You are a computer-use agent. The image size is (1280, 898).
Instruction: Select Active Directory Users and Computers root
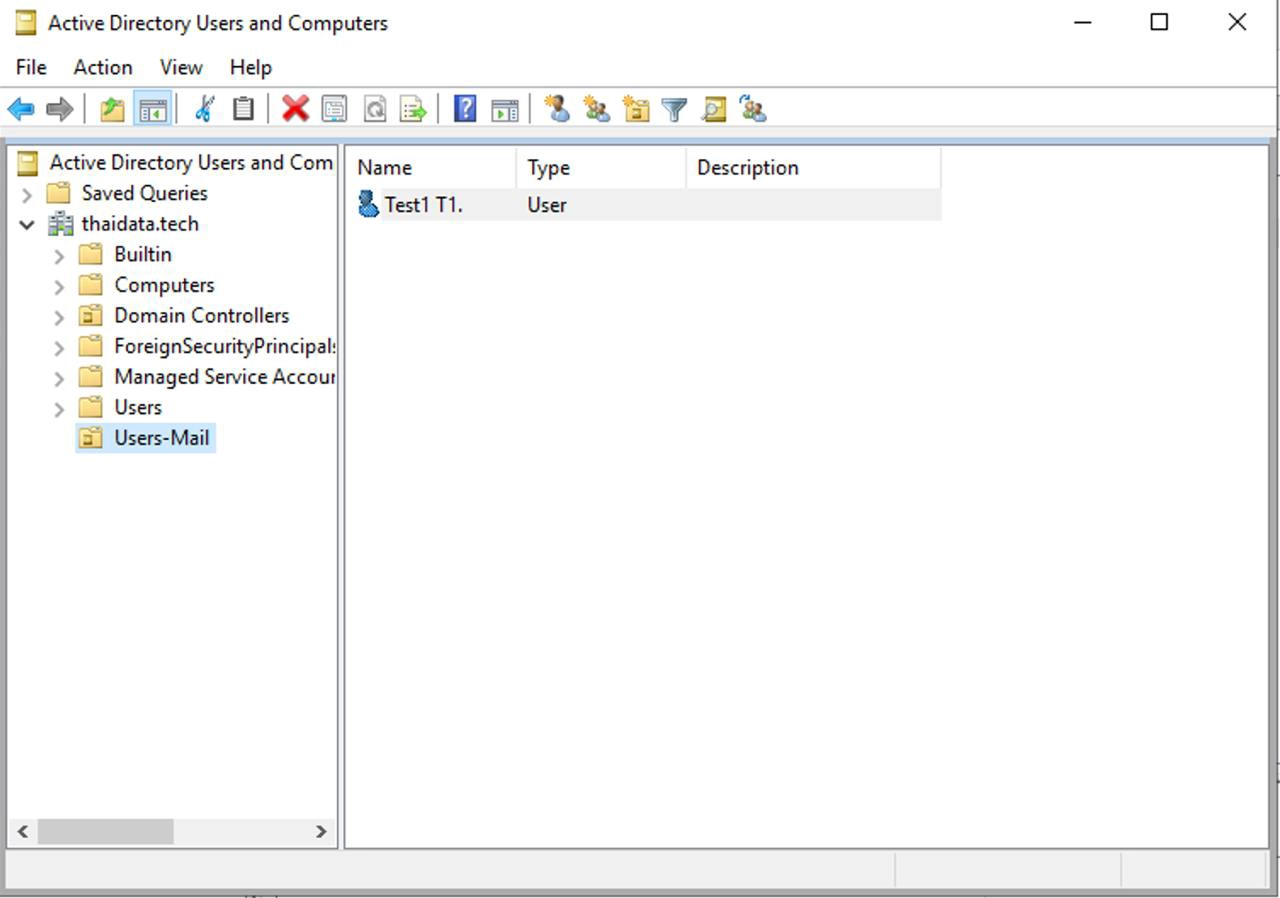pos(191,162)
